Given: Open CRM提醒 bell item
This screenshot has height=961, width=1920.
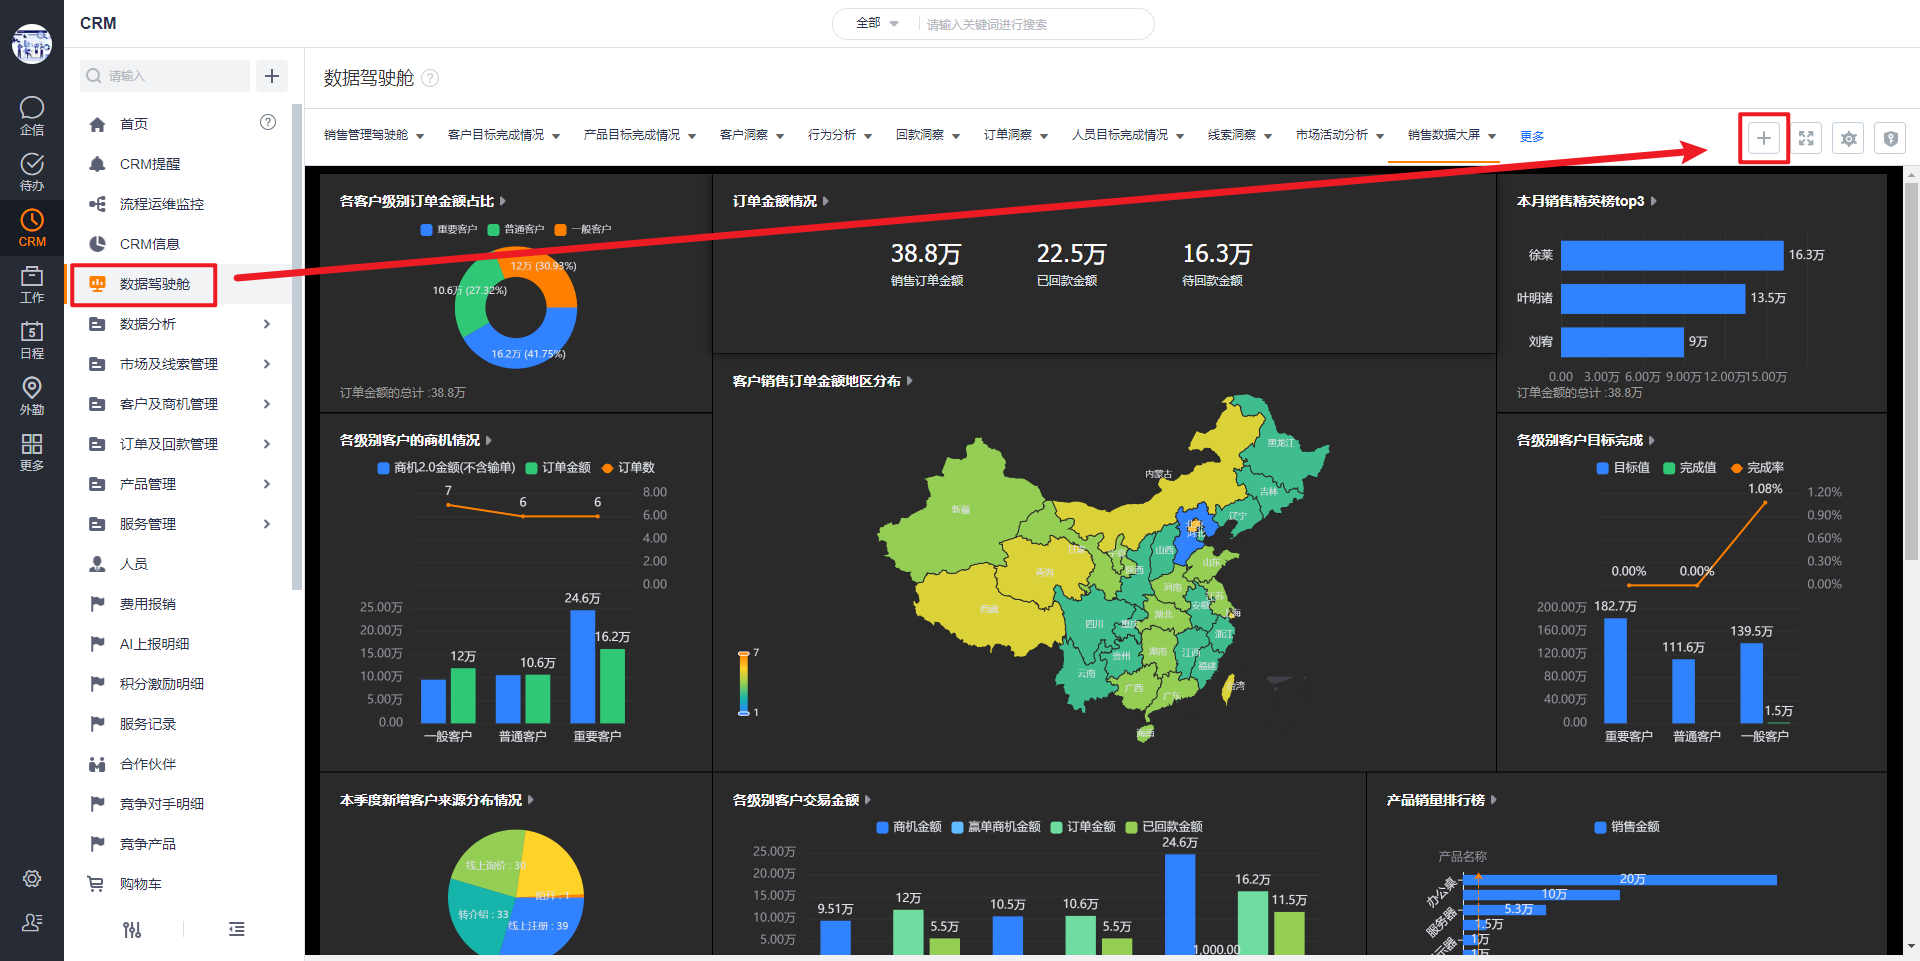Looking at the screenshot, I should point(150,164).
